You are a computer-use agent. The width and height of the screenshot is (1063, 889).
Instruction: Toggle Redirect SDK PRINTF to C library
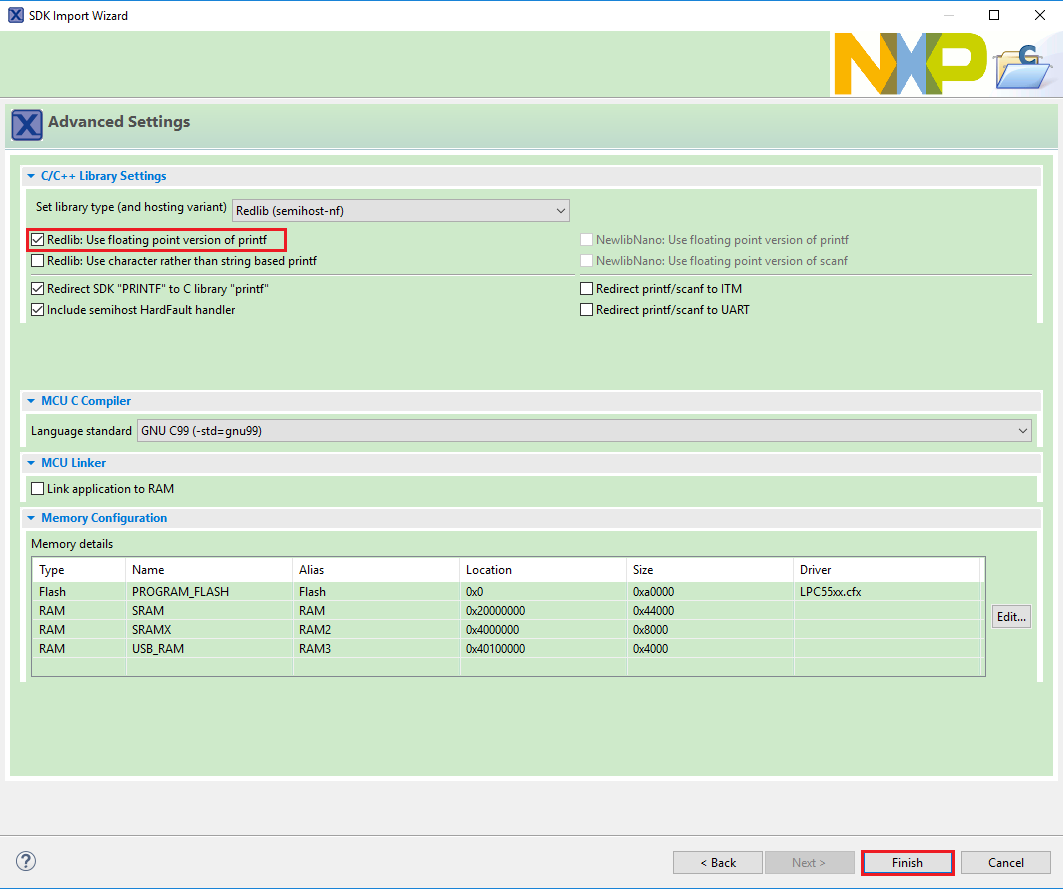(x=38, y=289)
